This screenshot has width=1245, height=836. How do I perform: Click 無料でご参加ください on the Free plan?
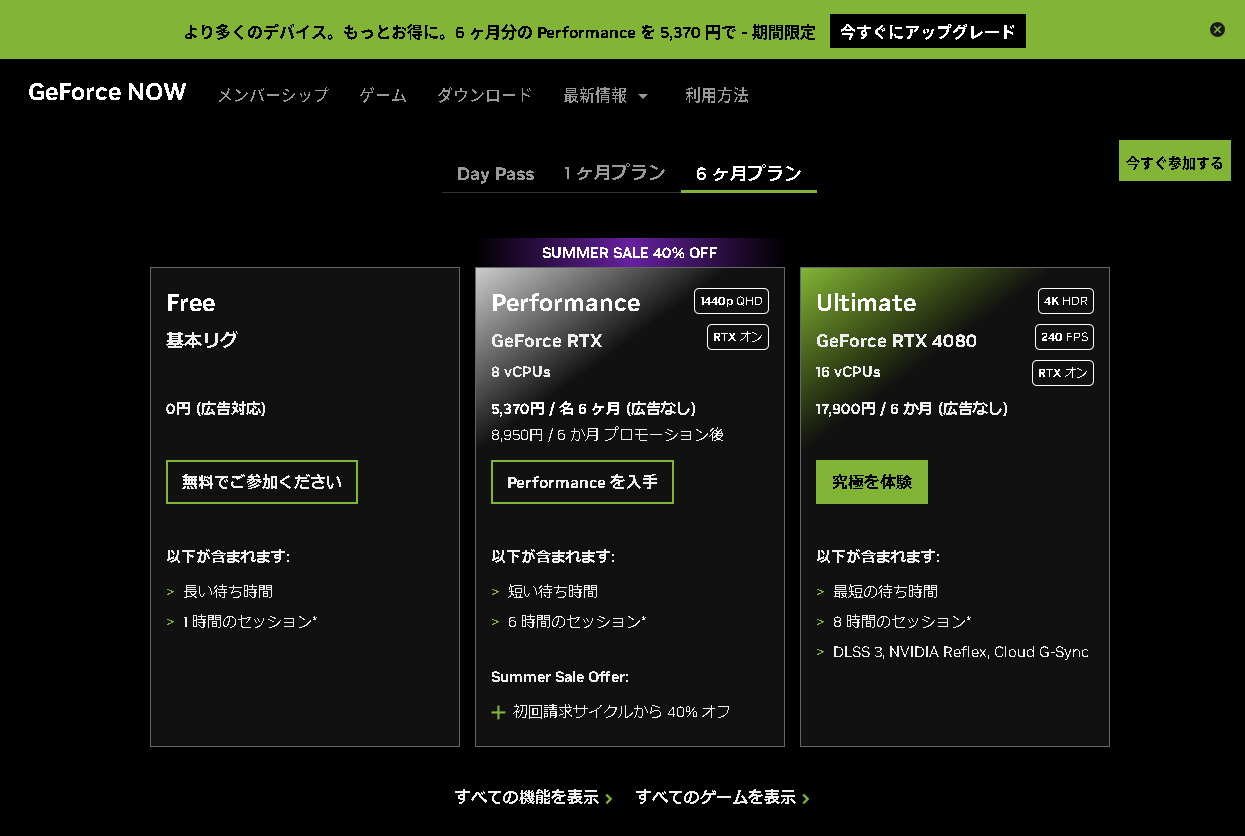(x=261, y=481)
